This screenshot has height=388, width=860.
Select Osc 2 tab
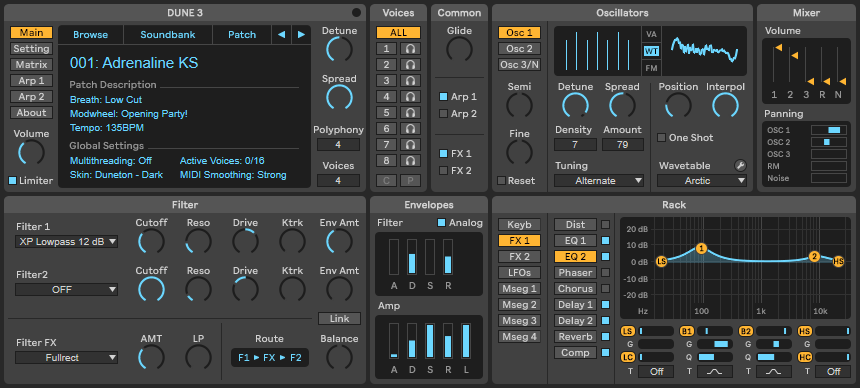click(x=519, y=49)
